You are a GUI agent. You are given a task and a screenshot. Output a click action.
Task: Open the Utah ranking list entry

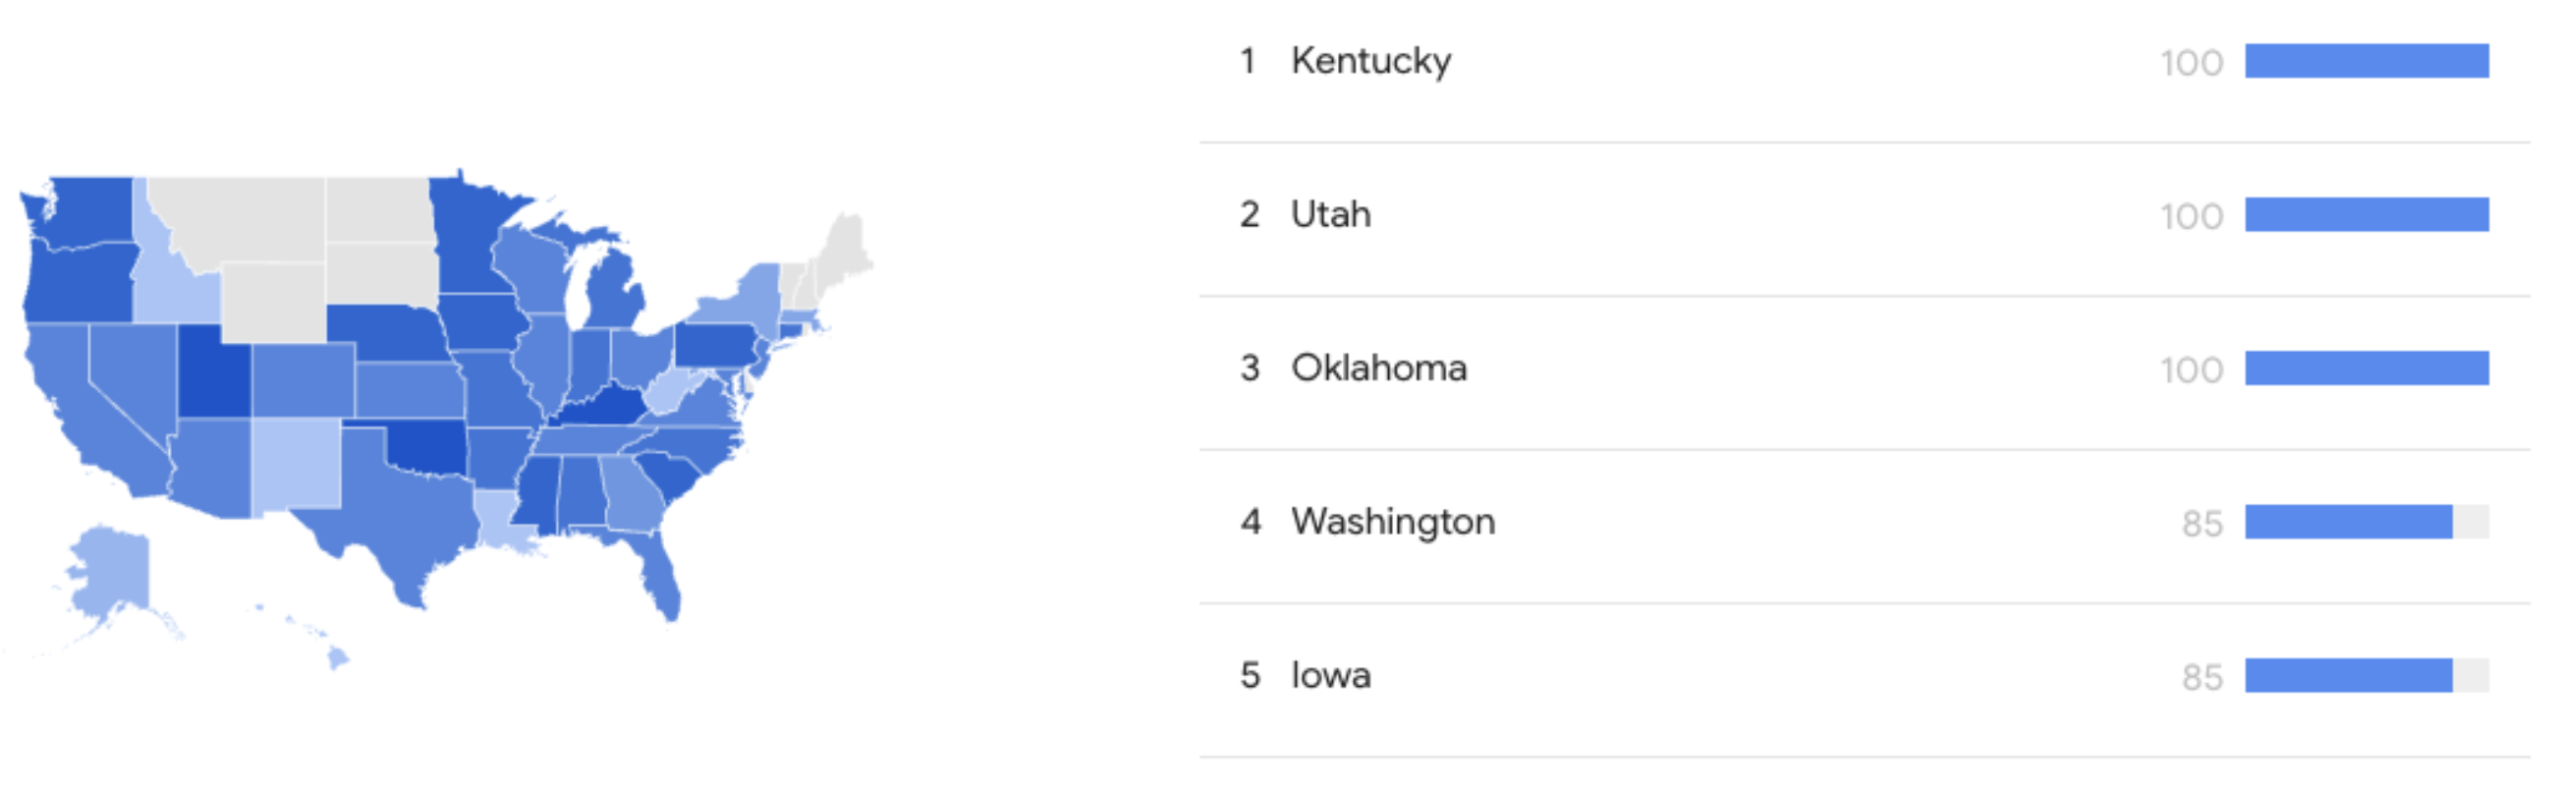point(1330,215)
